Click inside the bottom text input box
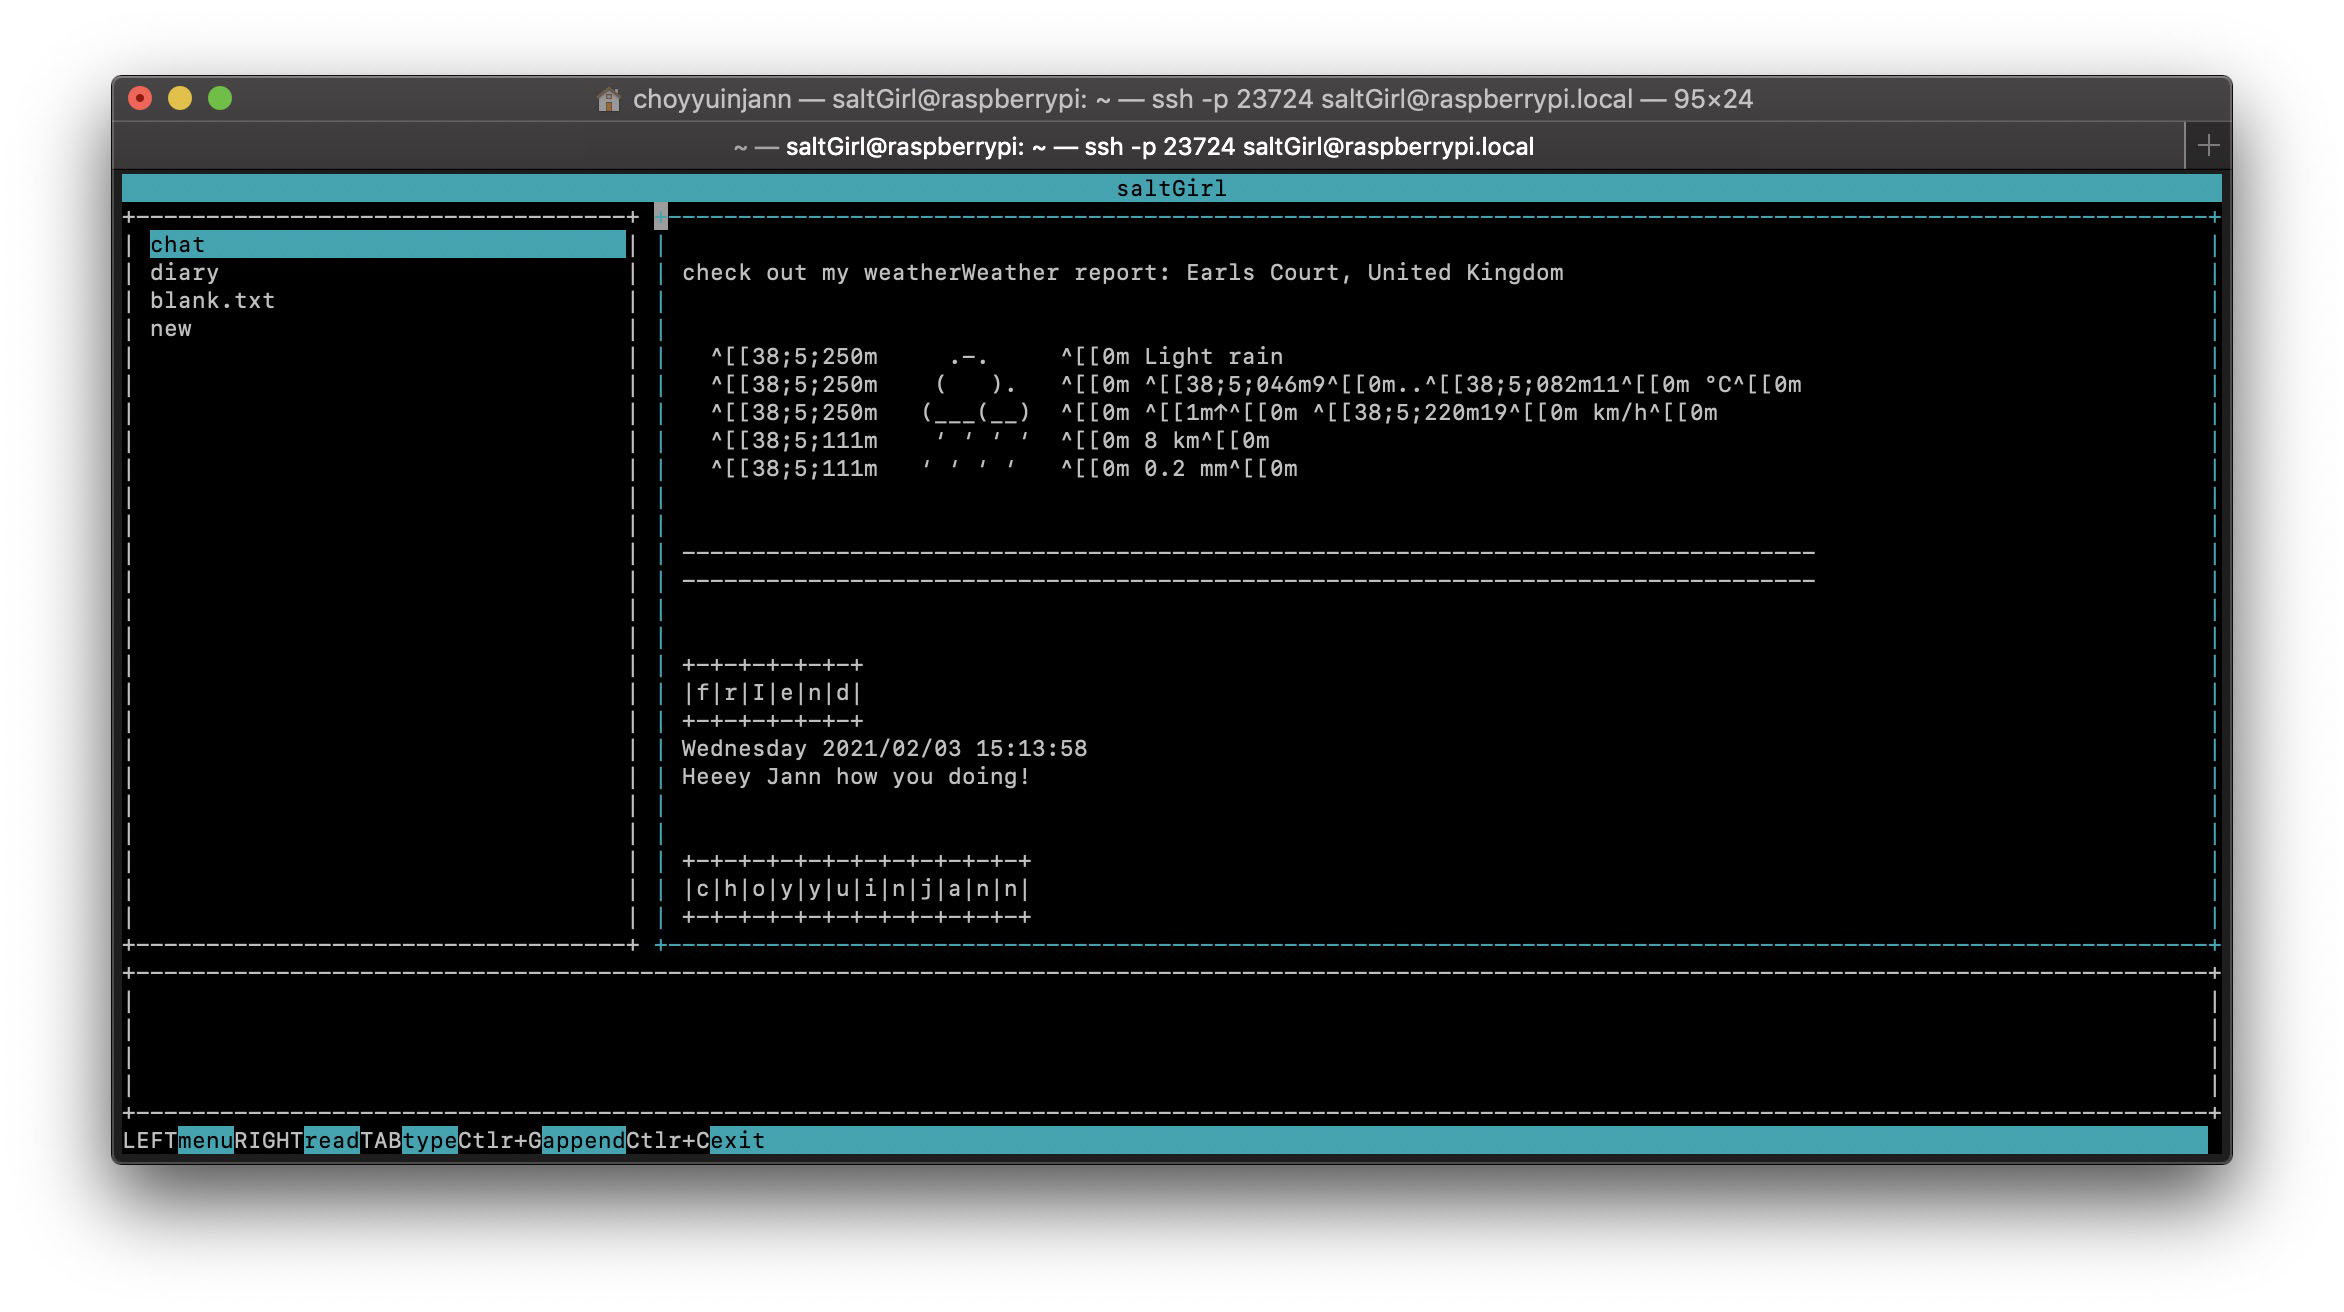This screenshot has height=1312, width=2344. pyautogui.click(x=1171, y=1042)
